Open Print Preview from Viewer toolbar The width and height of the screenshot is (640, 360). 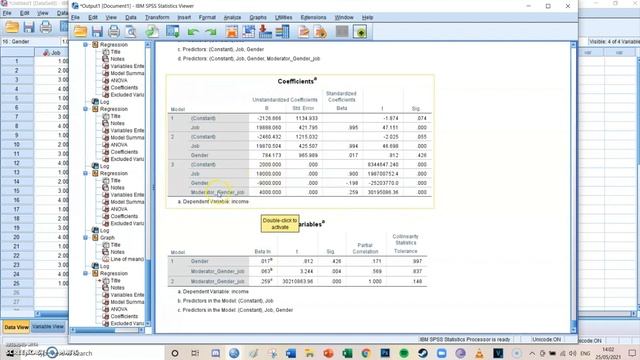(131, 31)
